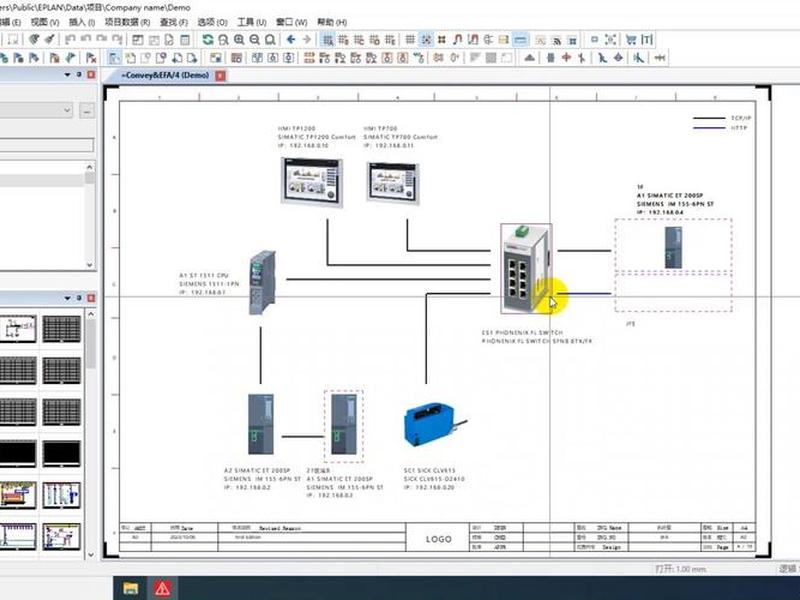
Task: Close the upper left panel
Action: pyautogui.click(x=91, y=74)
